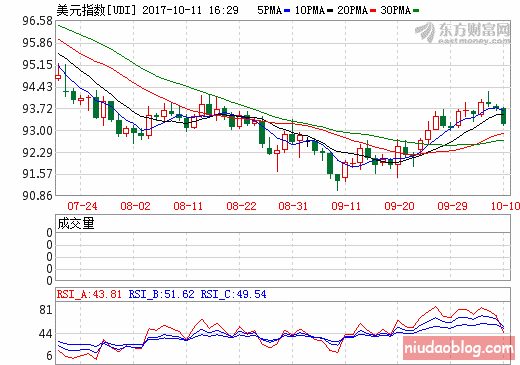Screen dimensions: 520x365
Task: Select the 09-20 date label
Action: coord(399,206)
